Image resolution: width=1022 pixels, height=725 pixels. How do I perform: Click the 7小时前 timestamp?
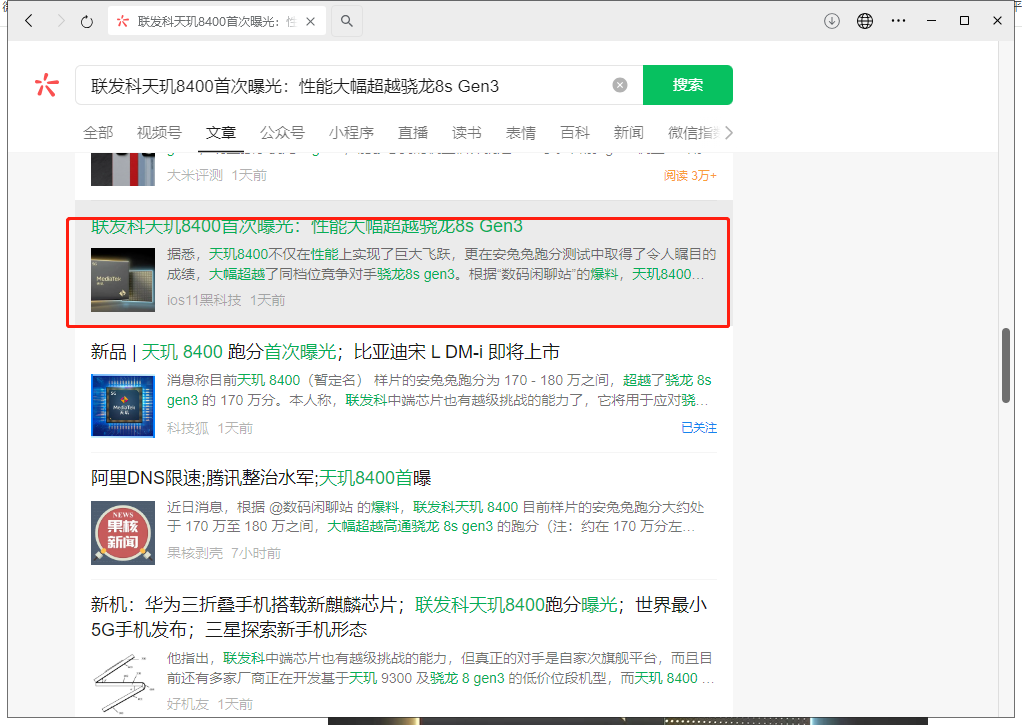point(256,554)
